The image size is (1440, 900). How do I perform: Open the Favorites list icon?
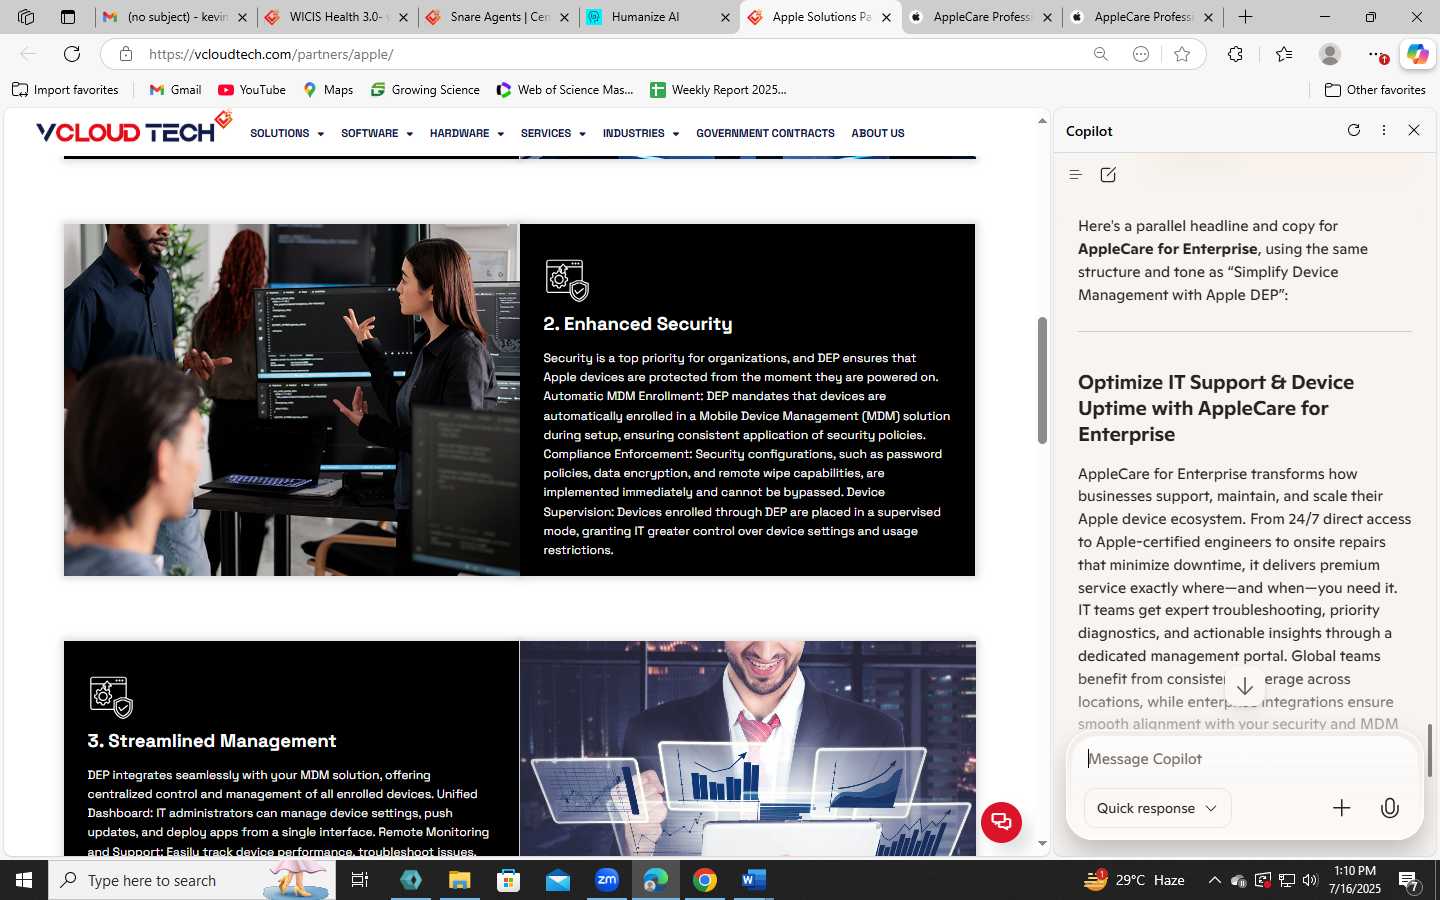(x=1285, y=54)
